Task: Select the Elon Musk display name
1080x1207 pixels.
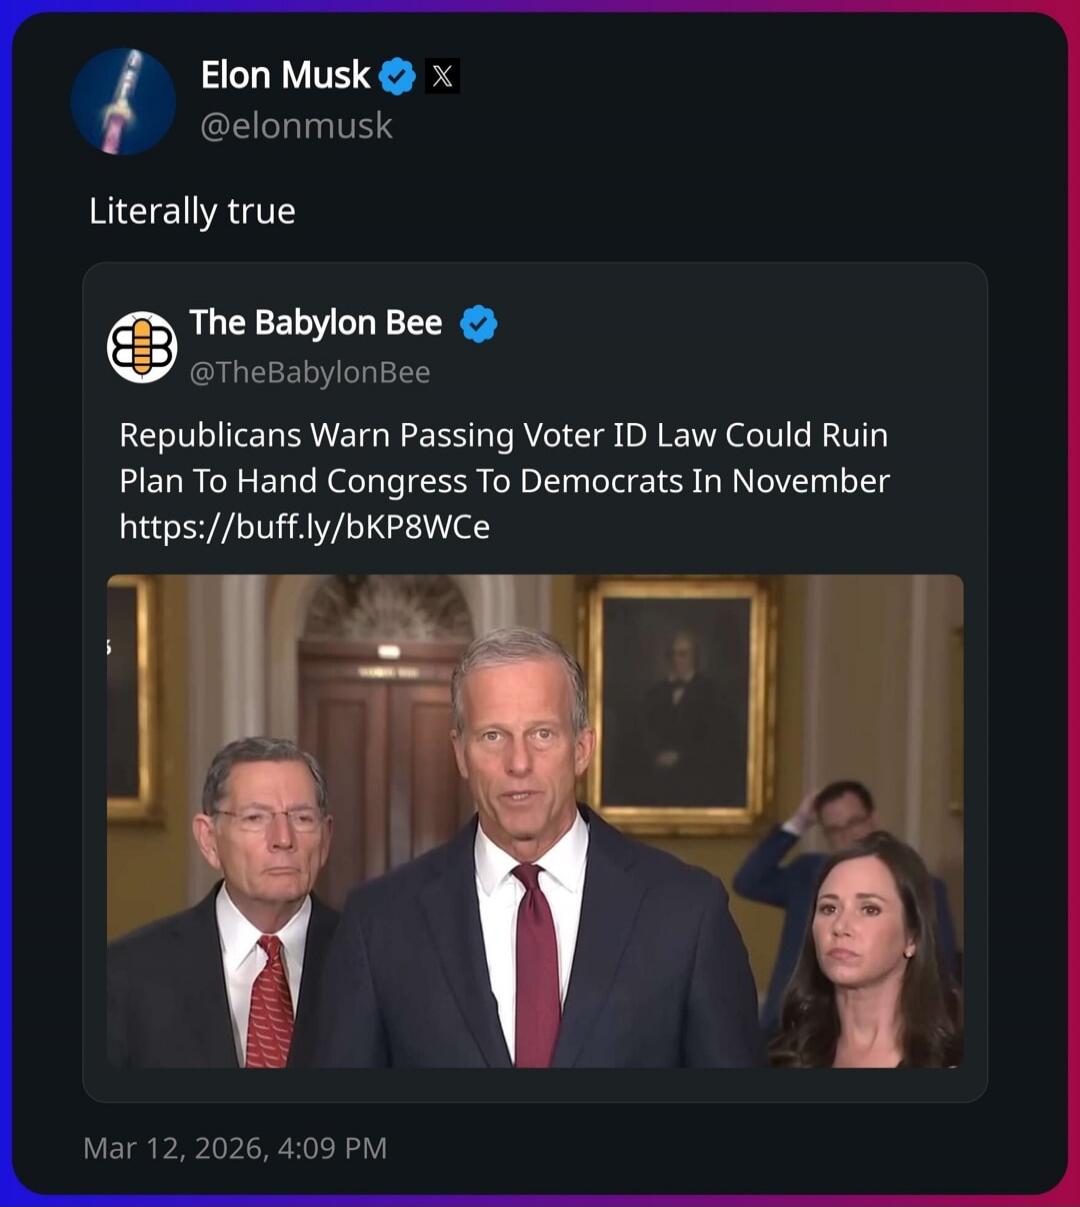Action: pos(287,74)
